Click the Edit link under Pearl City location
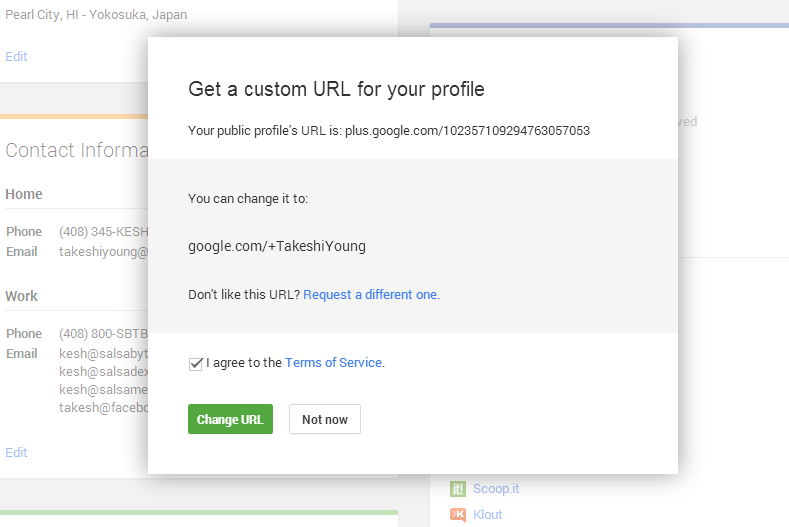The image size is (789, 527). tap(16, 56)
